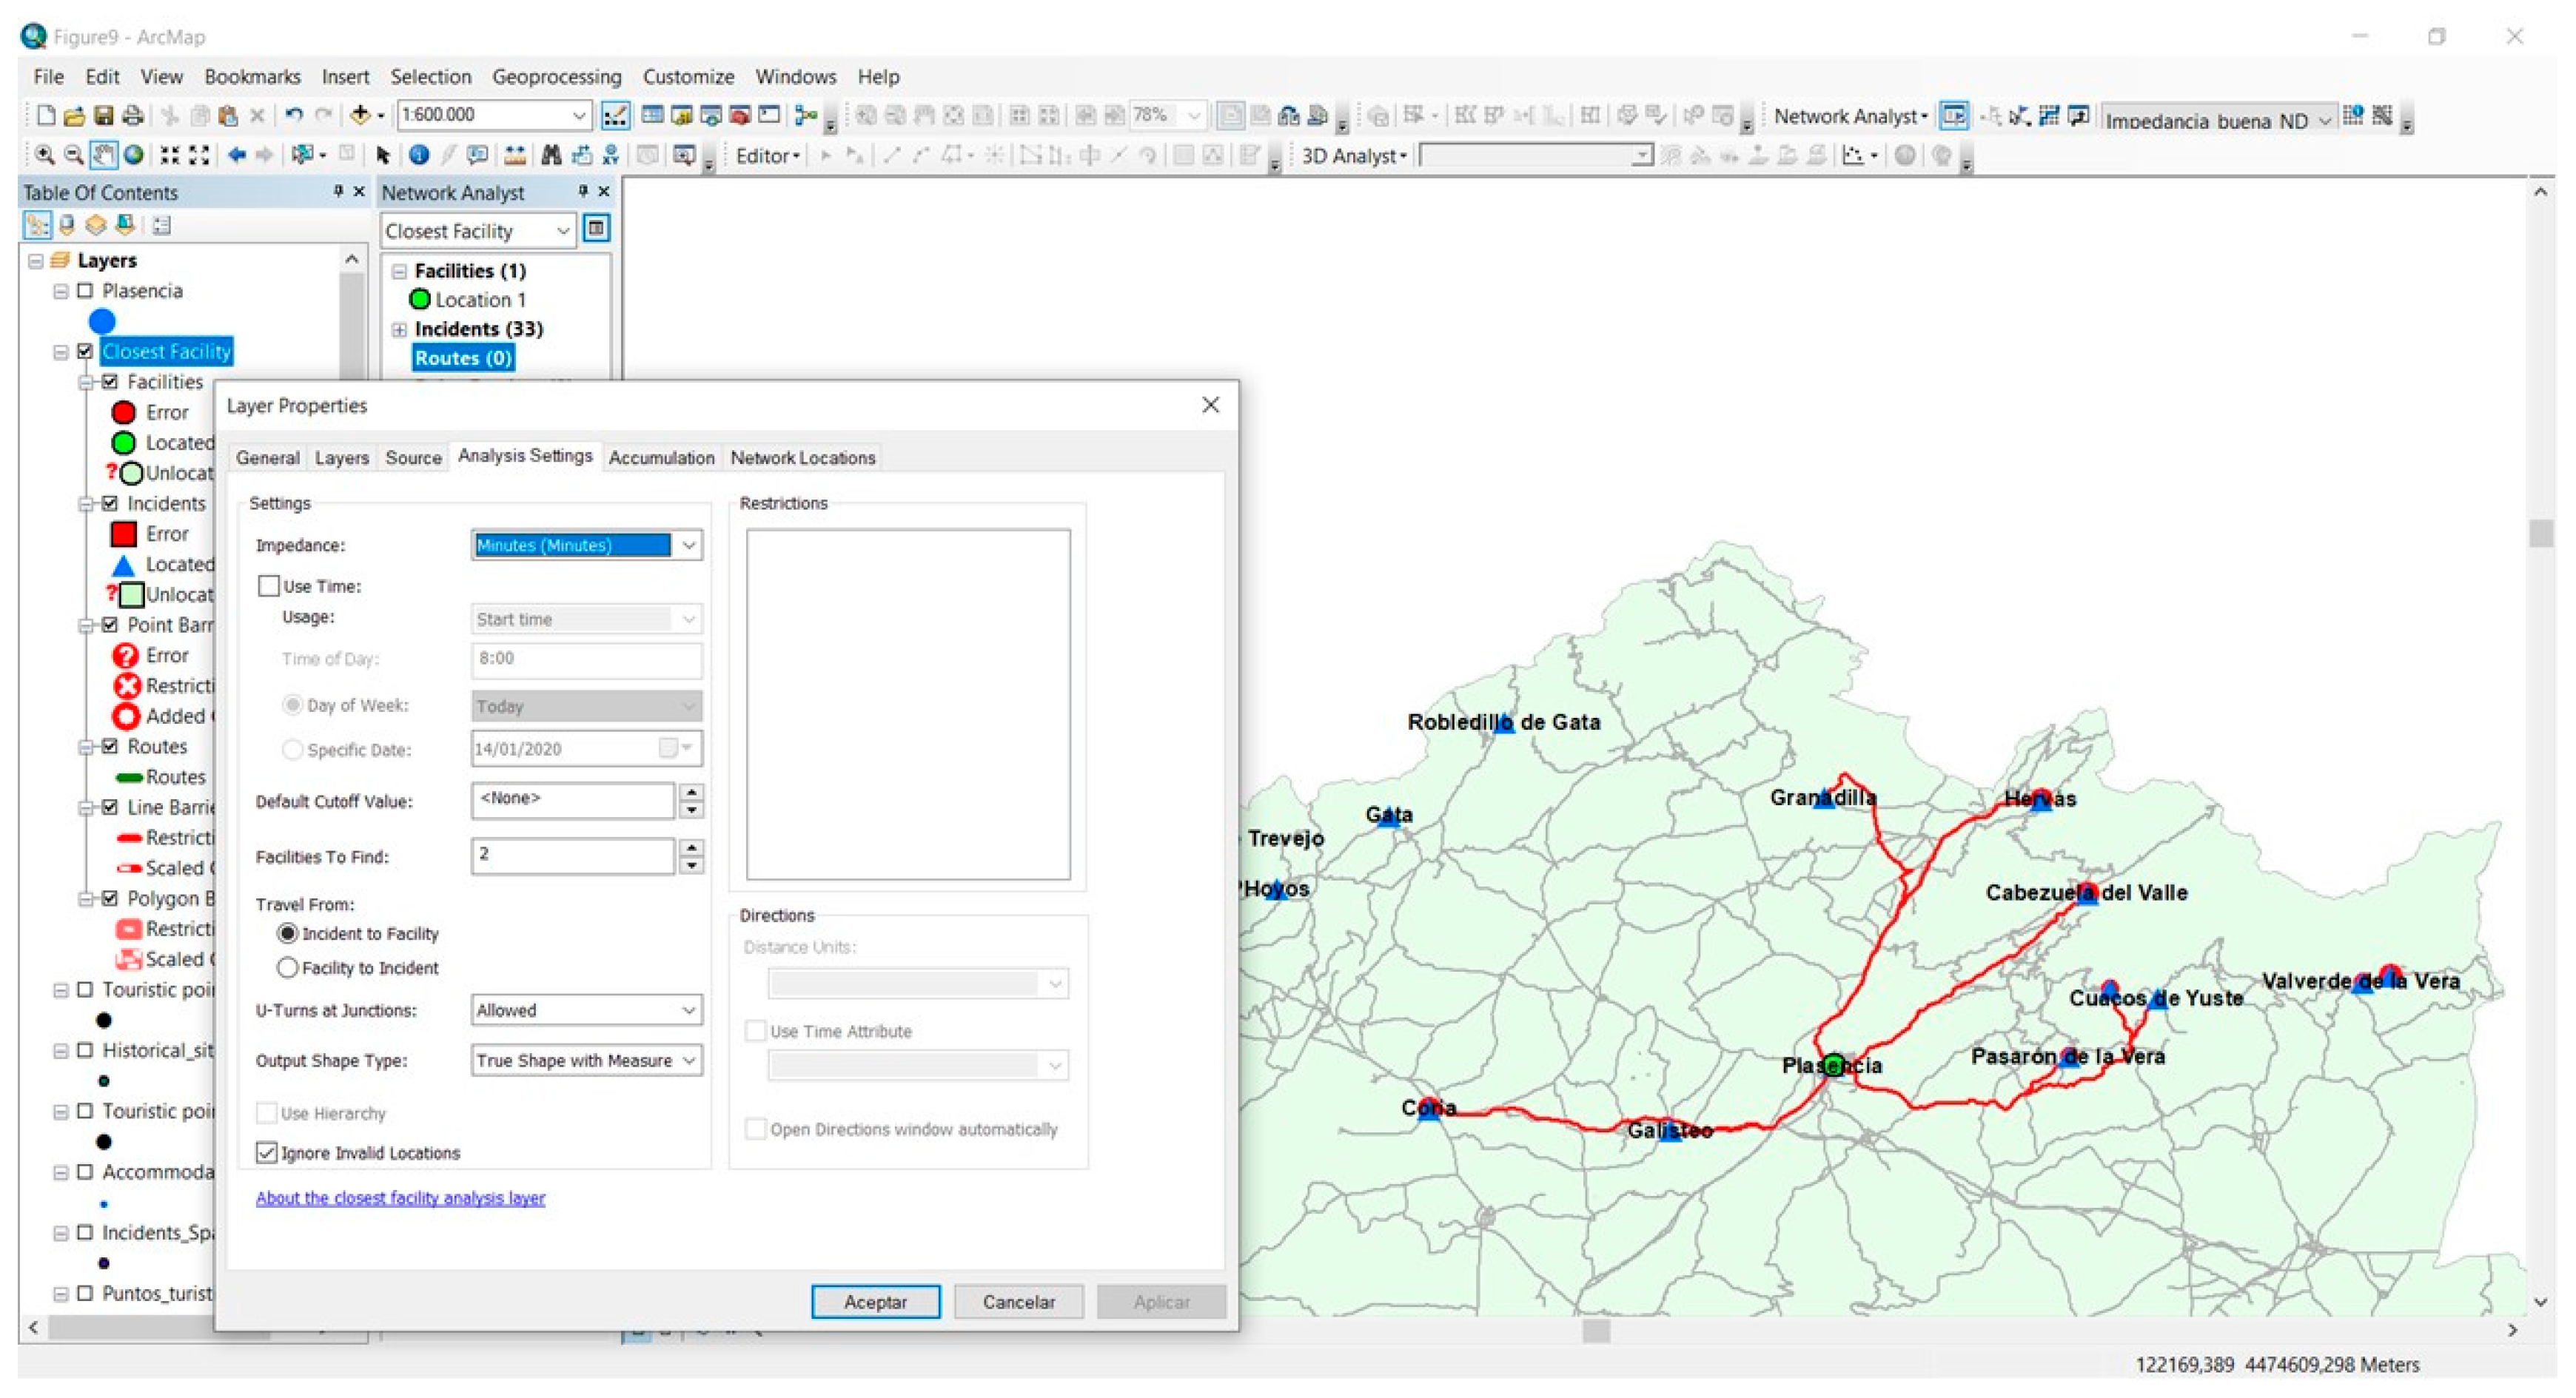Enable the Use Time checkbox

[268, 586]
